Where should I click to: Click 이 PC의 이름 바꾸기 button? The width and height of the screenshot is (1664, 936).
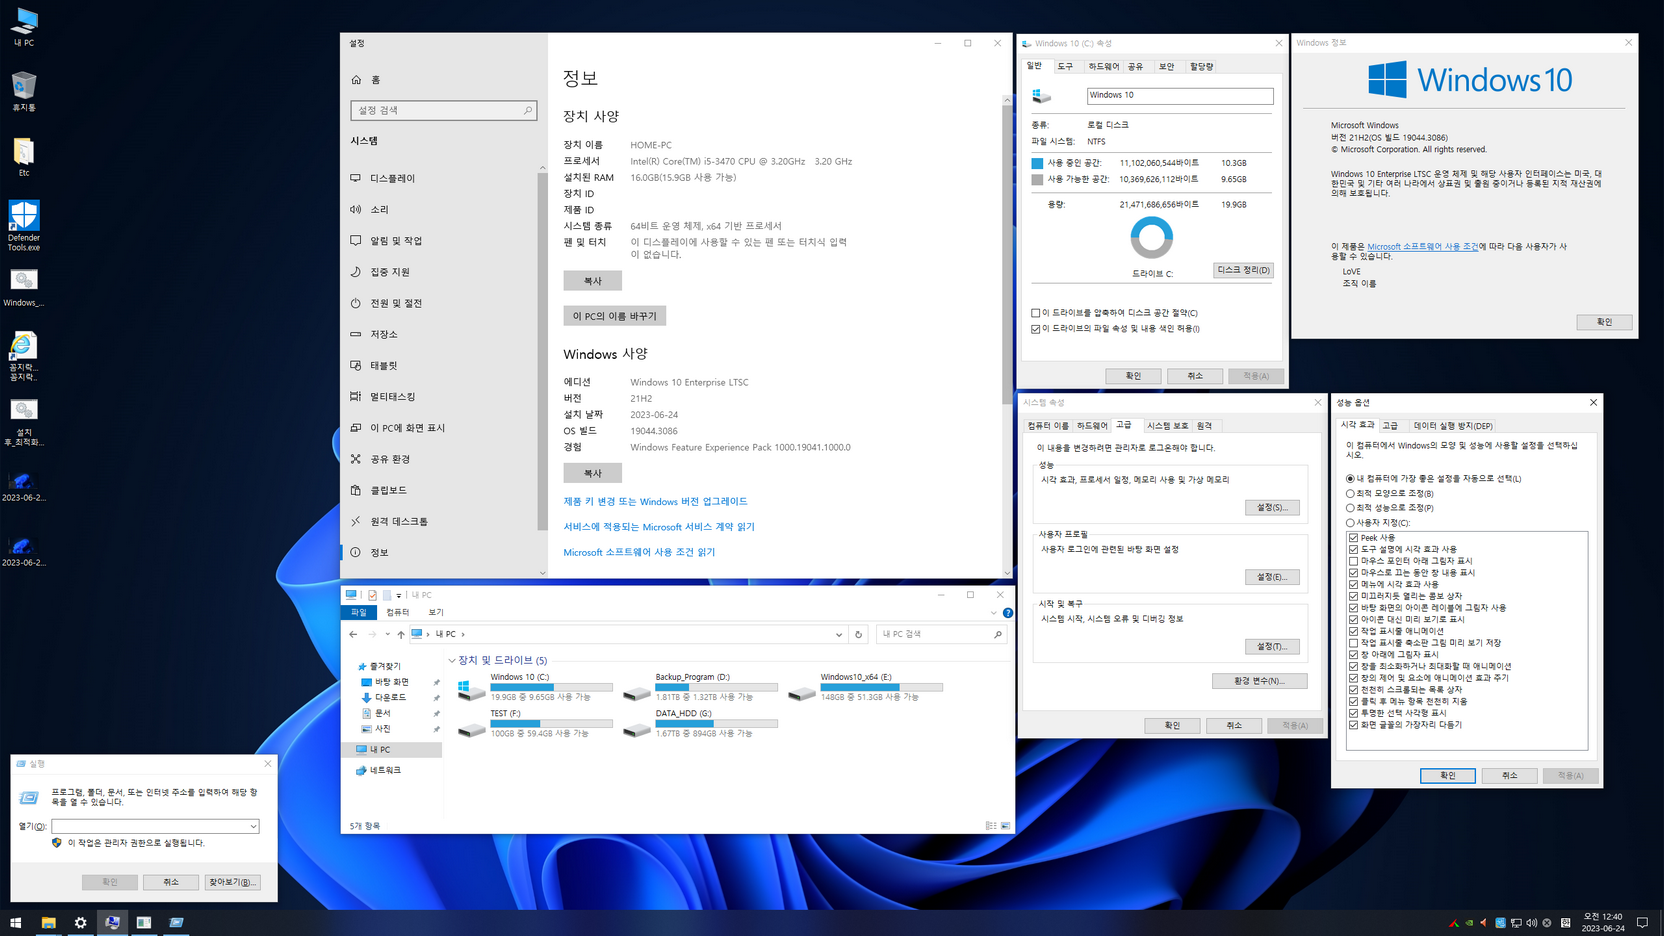[614, 316]
